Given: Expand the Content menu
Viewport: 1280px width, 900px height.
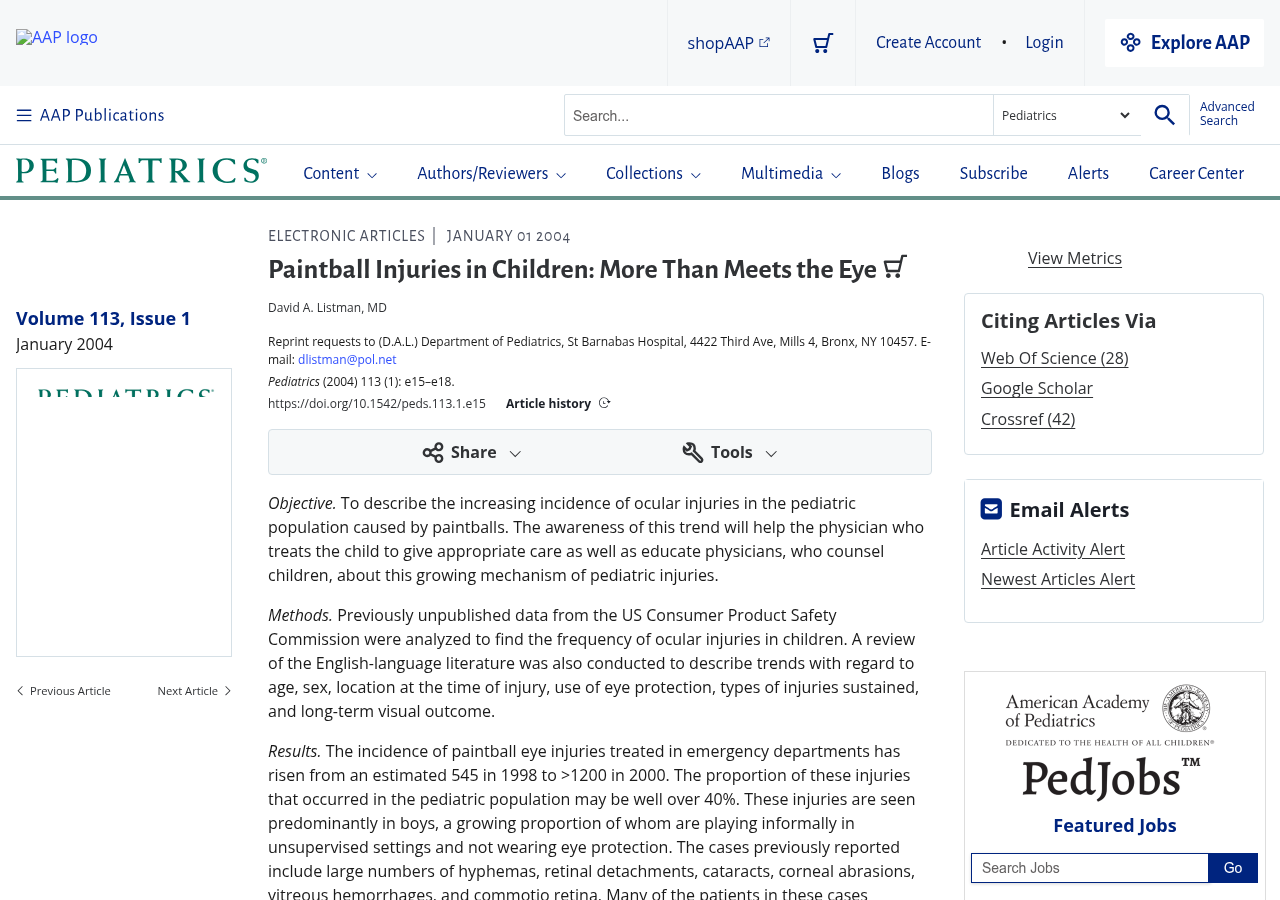Looking at the screenshot, I should [x=340, y=174].
